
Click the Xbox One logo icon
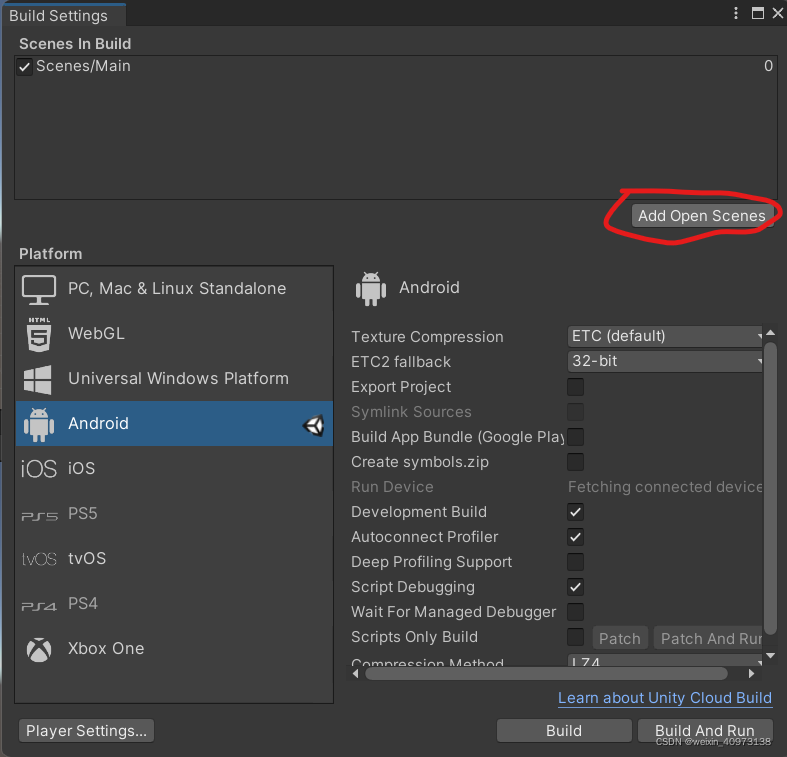[39, 650]
